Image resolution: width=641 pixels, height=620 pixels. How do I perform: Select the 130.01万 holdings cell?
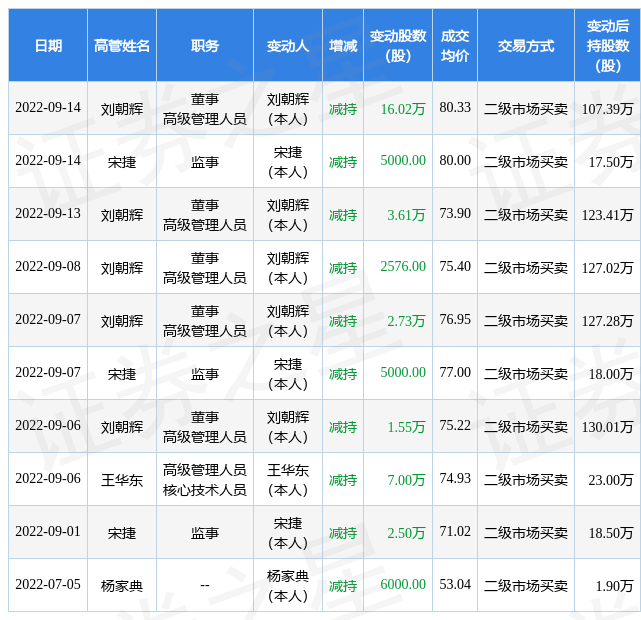pos(607,427)
